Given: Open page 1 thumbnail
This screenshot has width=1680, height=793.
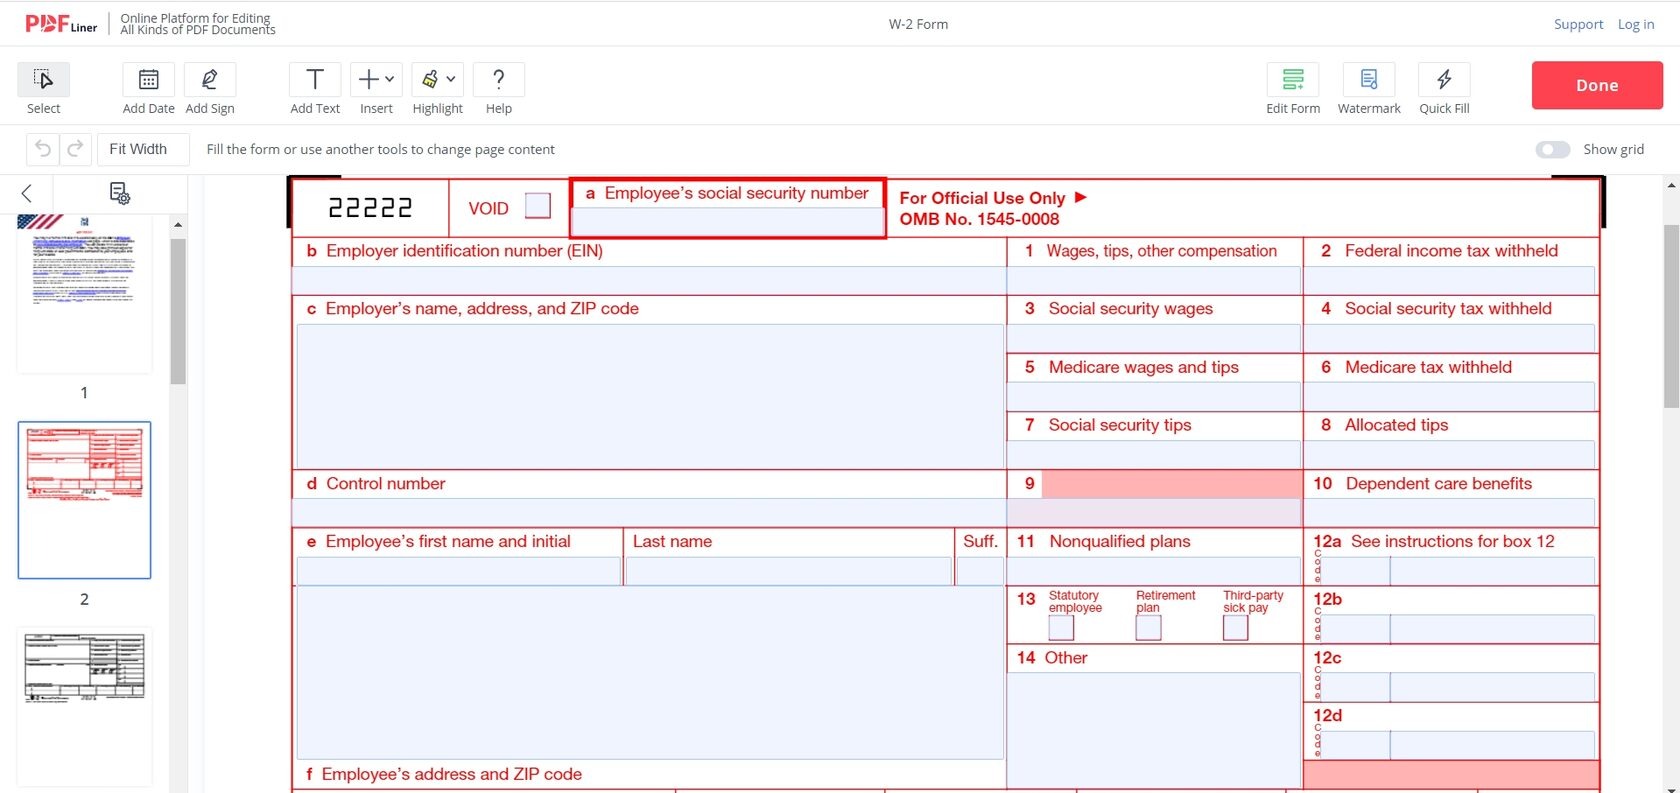Looking at the screenshot, I should pos(84,294).
